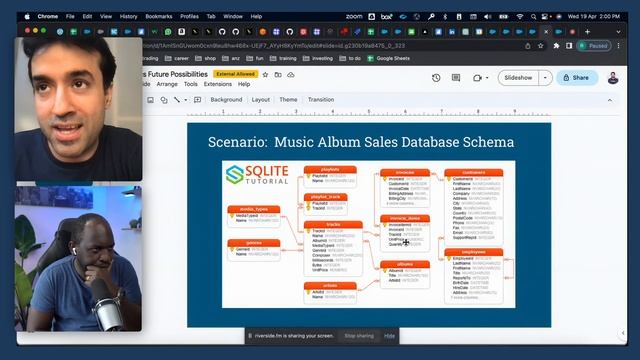Star the presentation title
The height and width of the screenshot is (360, 640).
(265, 75)
